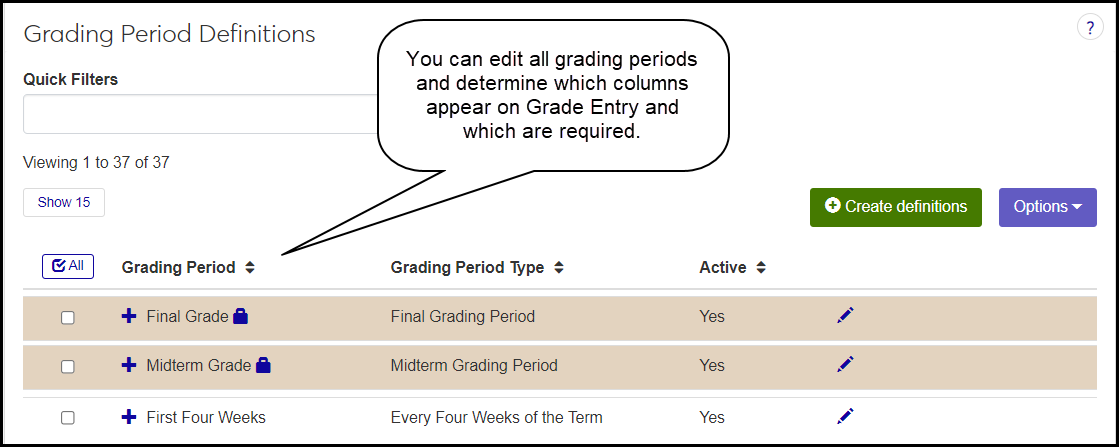Viewport: 1119px width, 447px height.
Task: Sort by Grading Period column arrows
Action: [250, 268]
